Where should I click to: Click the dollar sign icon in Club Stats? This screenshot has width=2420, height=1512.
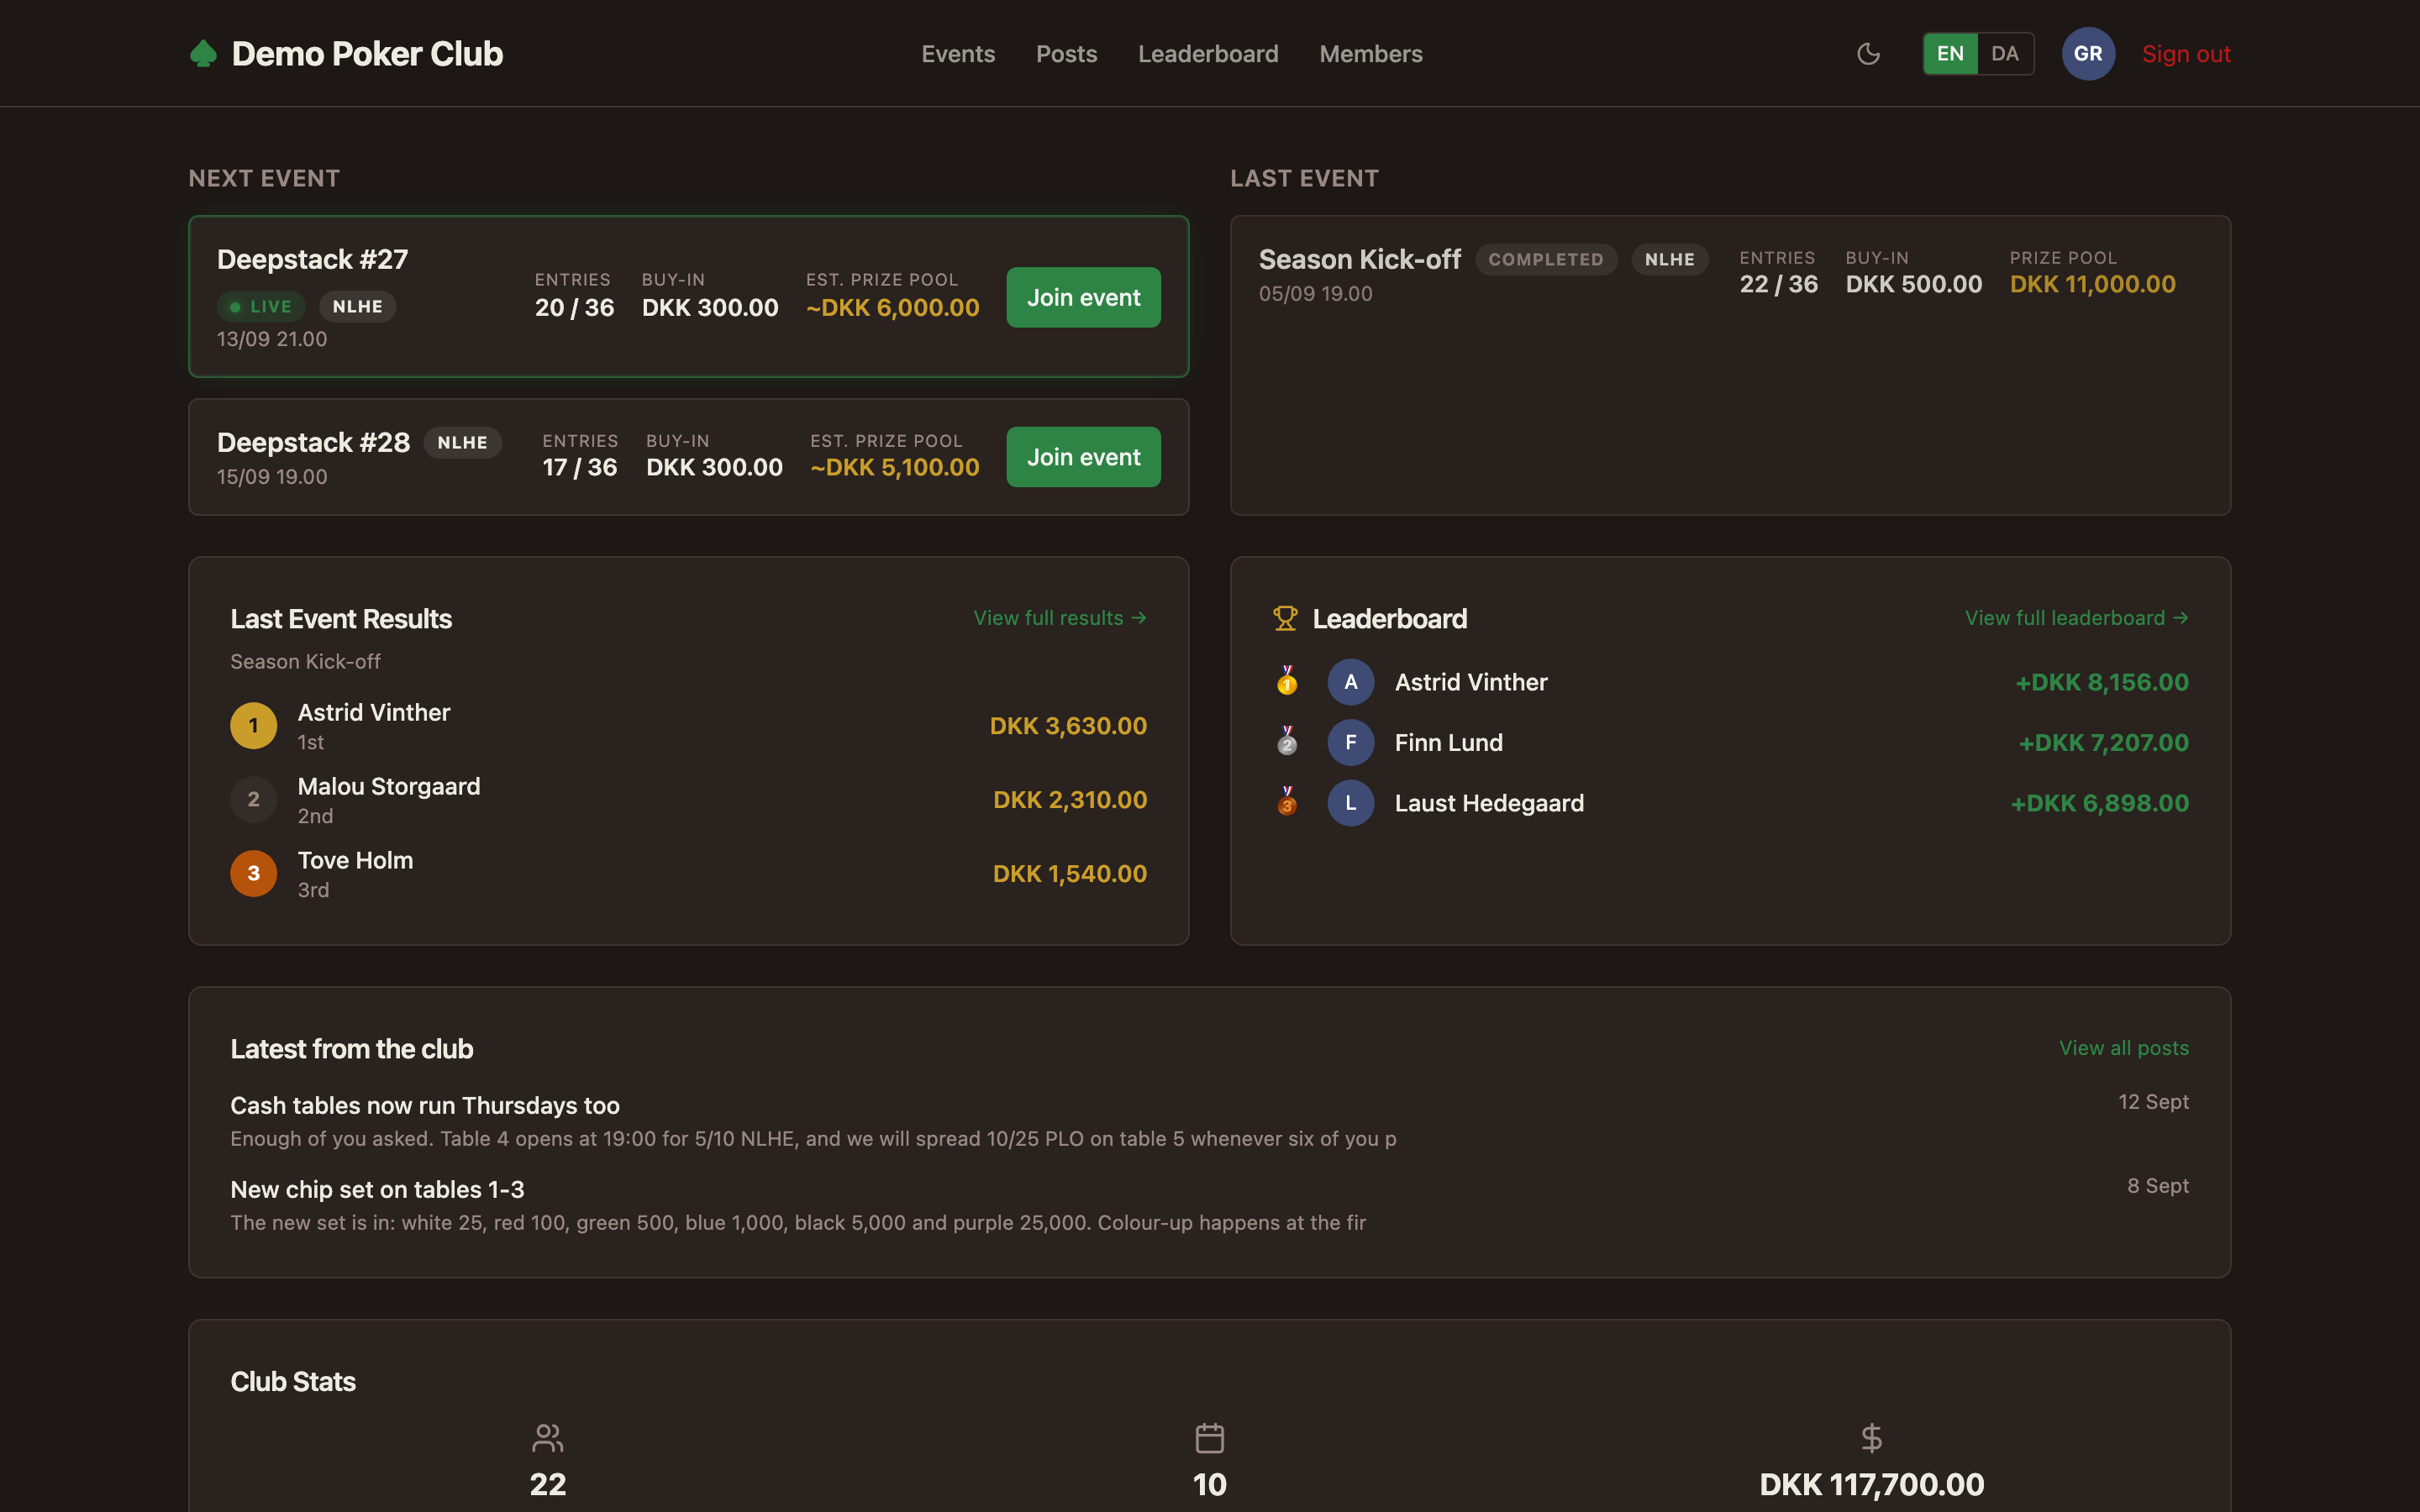(1871, 1438)
